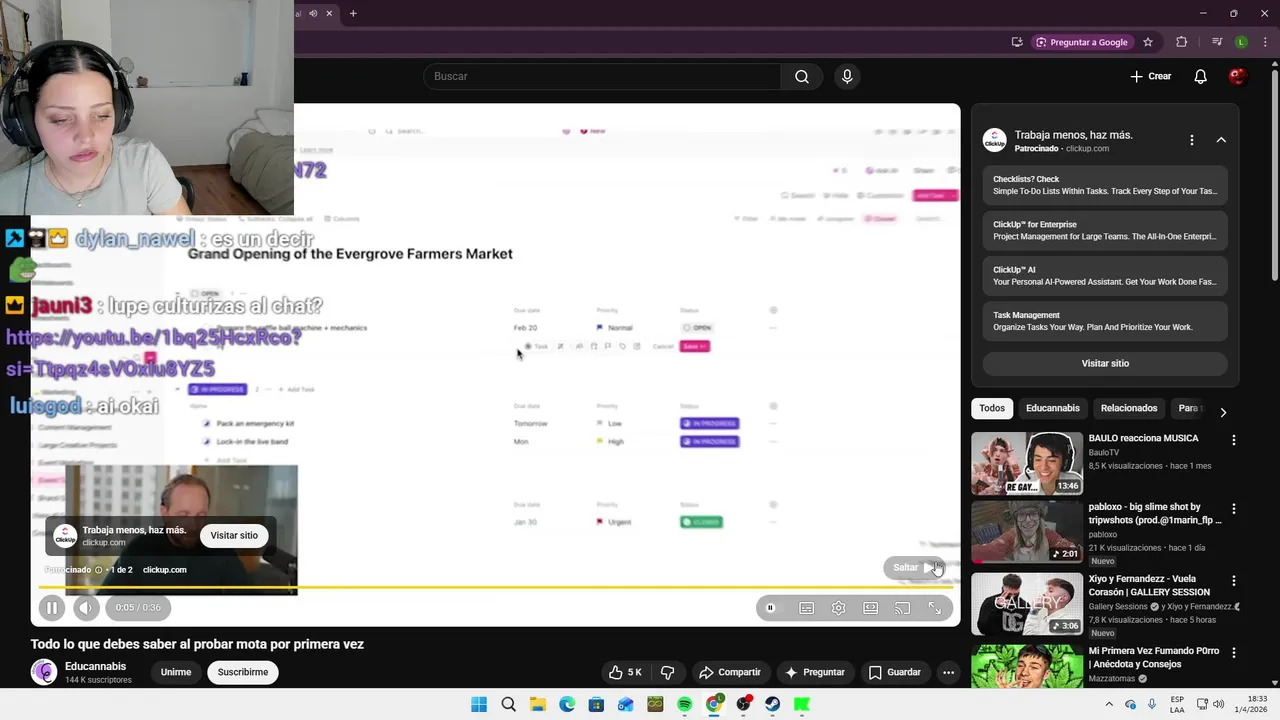Image resolution: width=1280 pixels, height=720 pixels.
Task: Click the install app icon in address bar
Action: click(x=1017, y=42)
